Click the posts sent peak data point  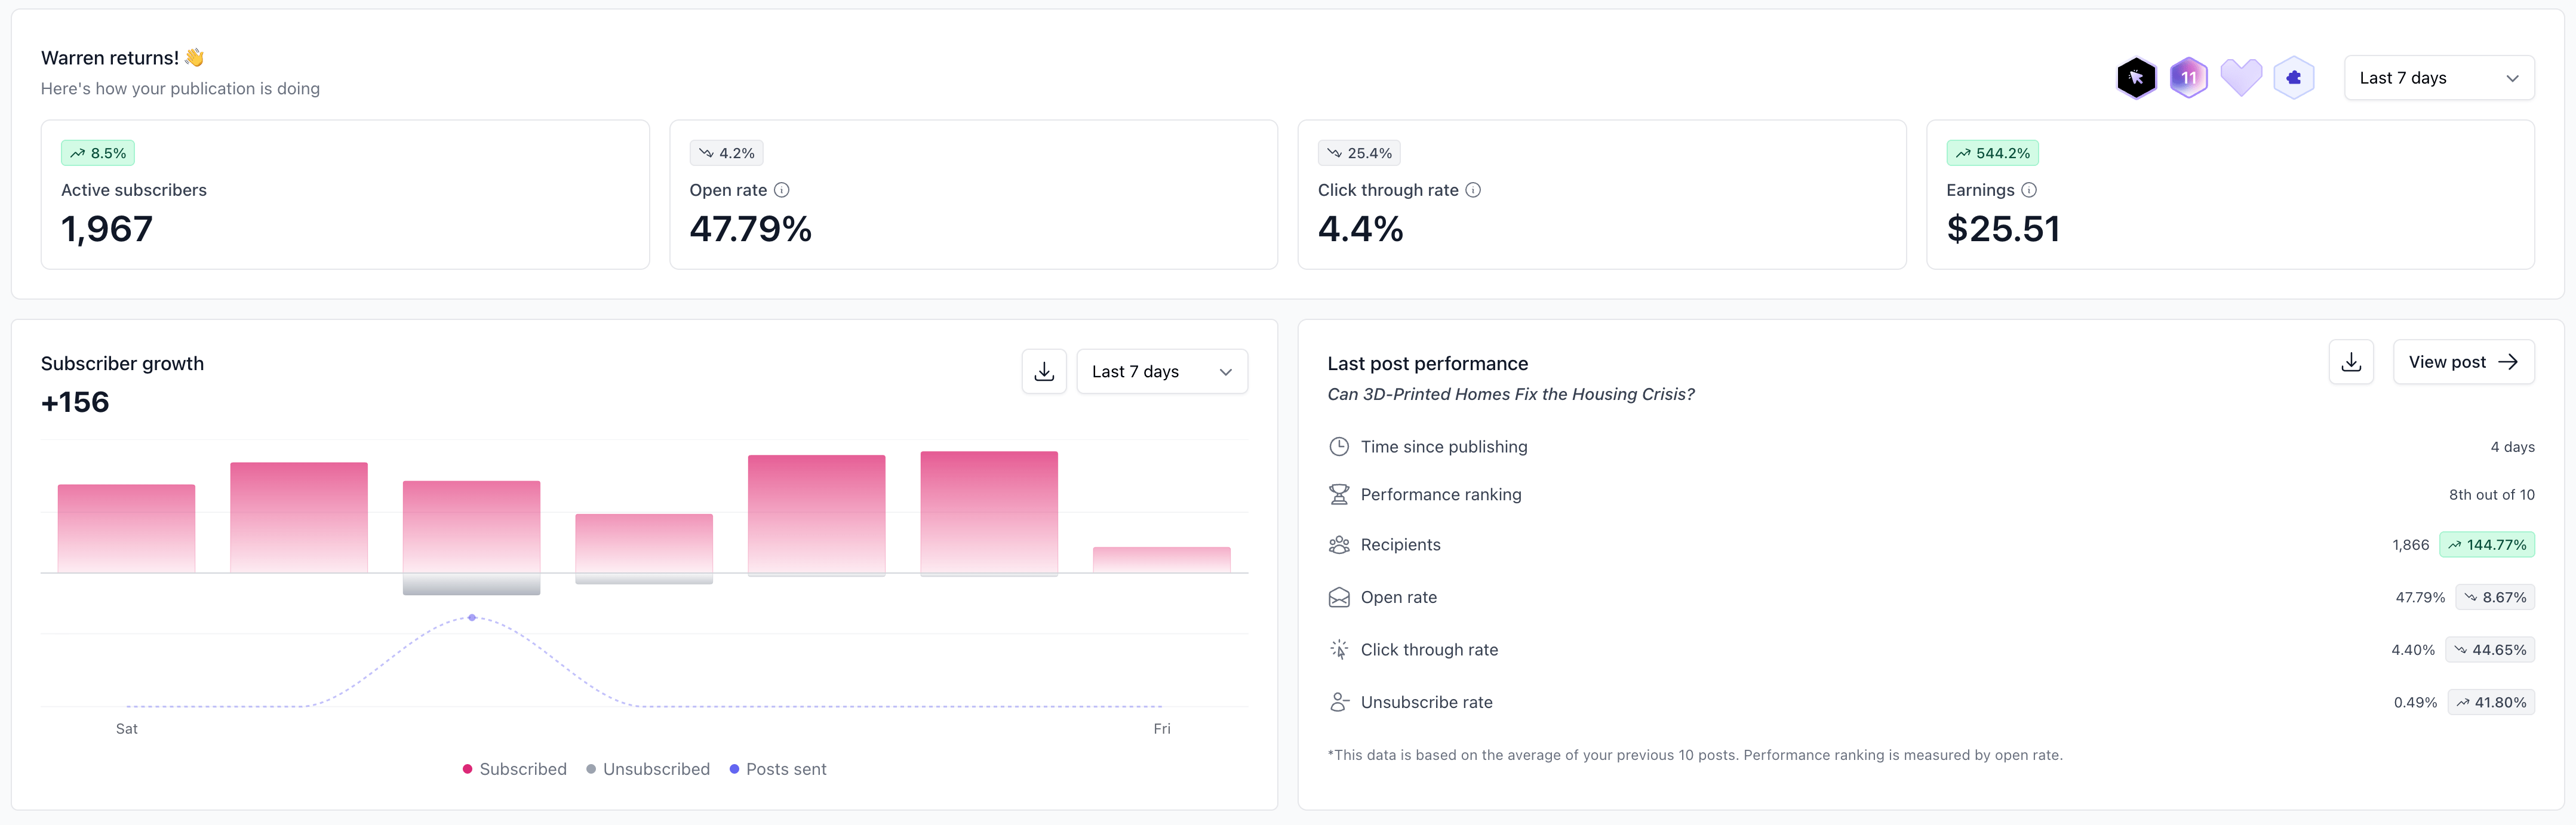472,617
